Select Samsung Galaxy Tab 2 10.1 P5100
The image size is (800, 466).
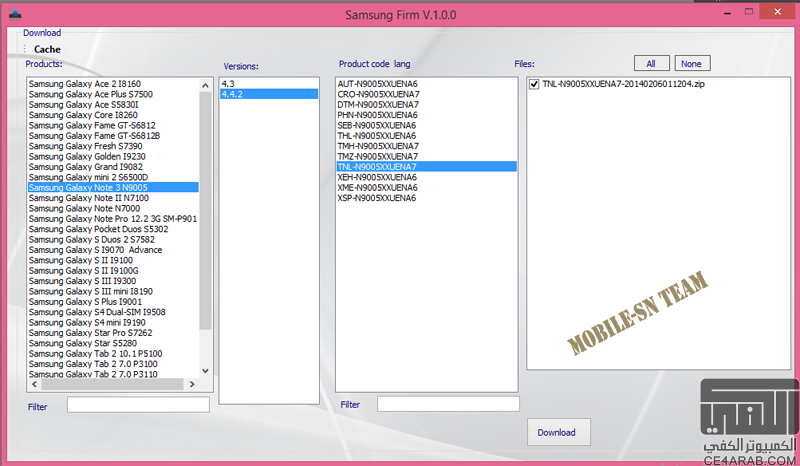pos(113,354)
